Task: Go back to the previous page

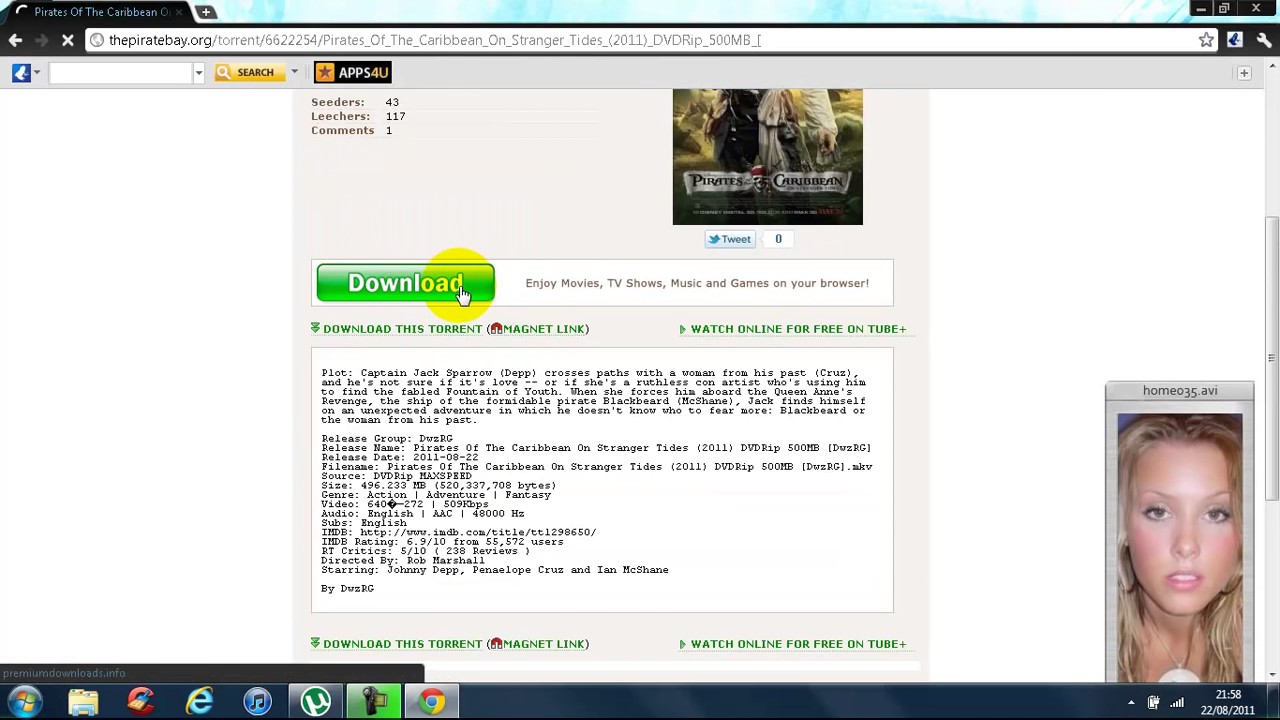Action: point(15,40)
